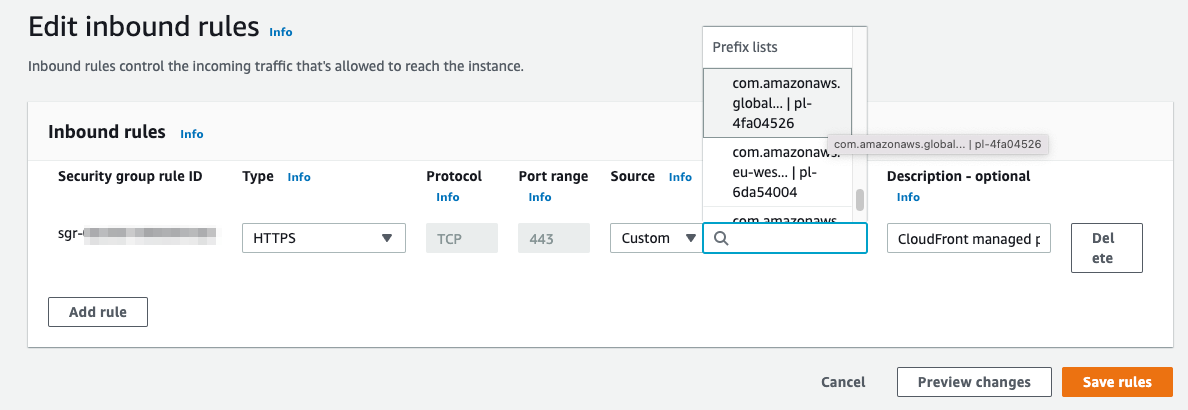The width and height of the screenshot is (1188, 410).
Task: Click the Description field with CloudFront text
Action: (x=968, y=239)
